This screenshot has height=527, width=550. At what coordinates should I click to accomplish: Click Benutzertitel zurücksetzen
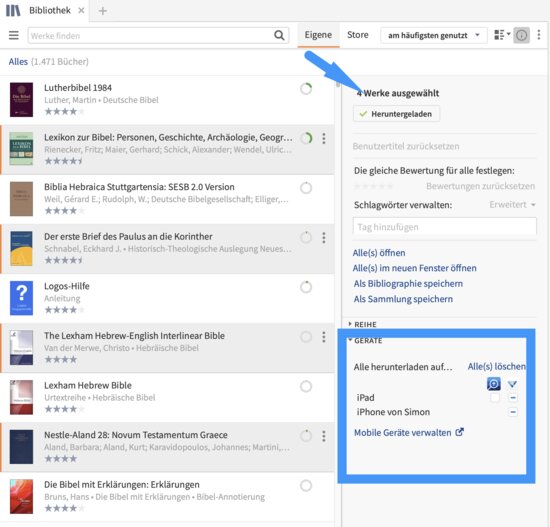406,146
